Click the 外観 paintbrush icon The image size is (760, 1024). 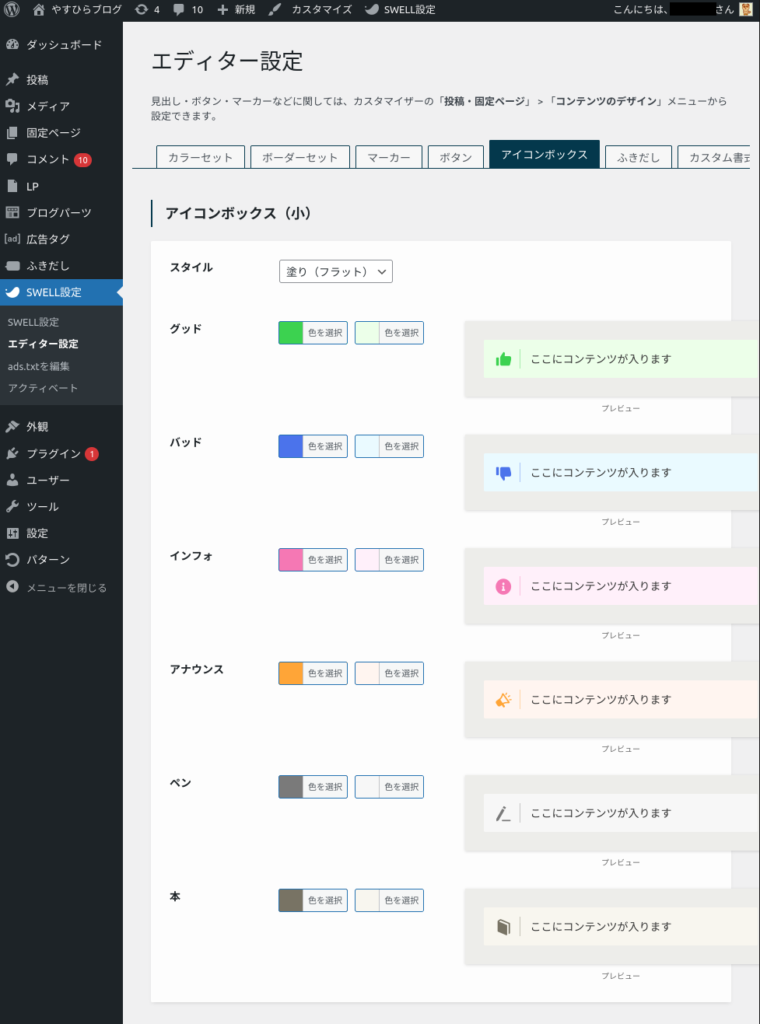pos(12,426)
